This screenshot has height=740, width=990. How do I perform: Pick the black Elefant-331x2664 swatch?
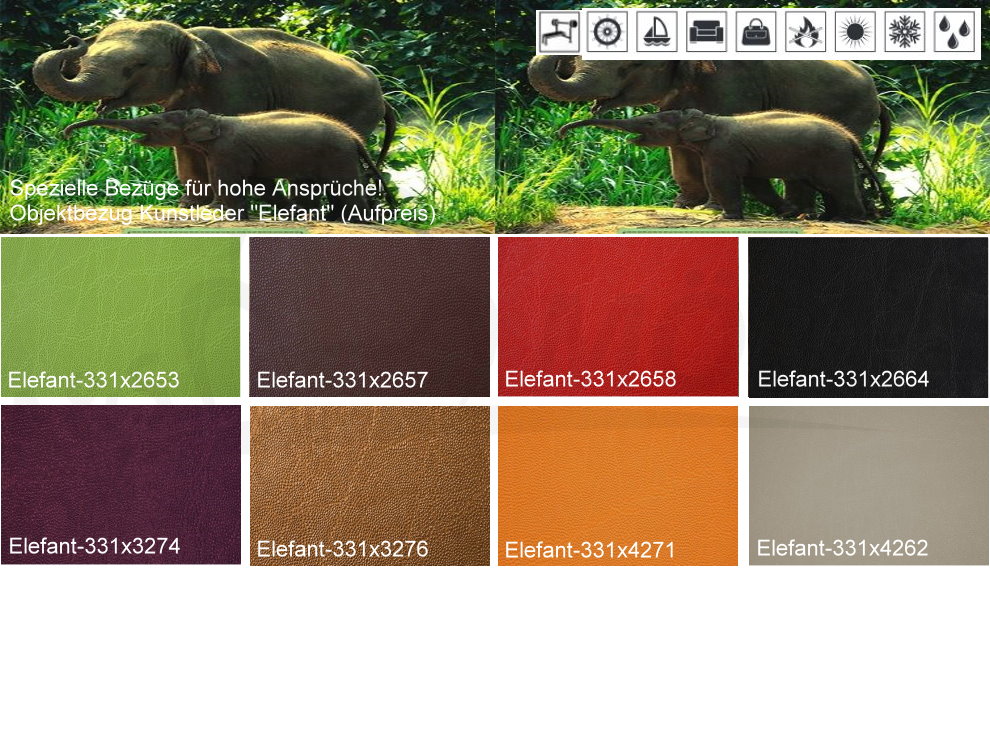868,317
